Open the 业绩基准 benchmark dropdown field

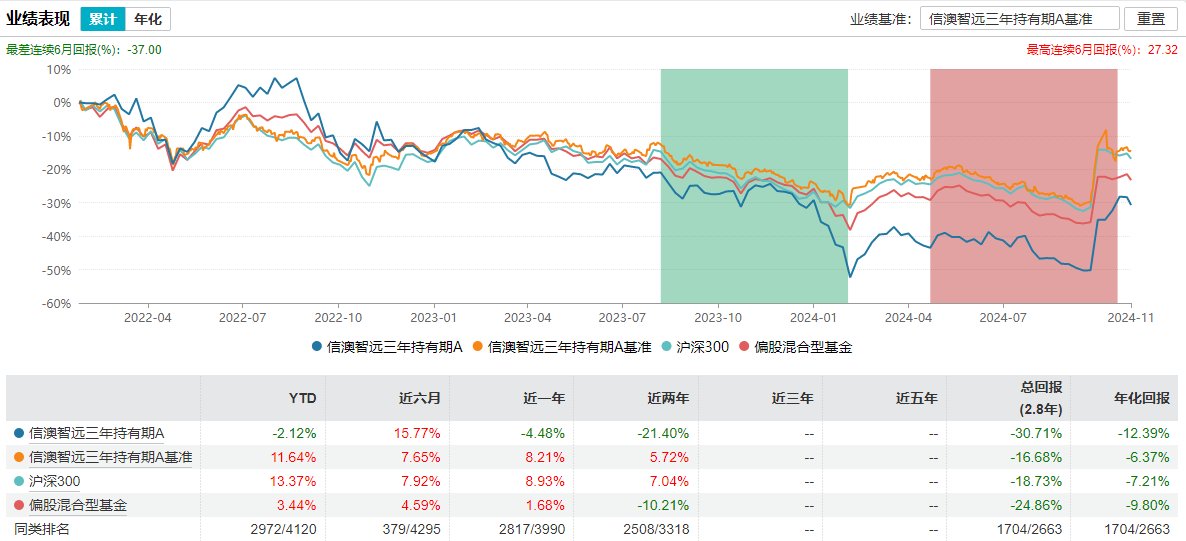[x=1018, y=19]
